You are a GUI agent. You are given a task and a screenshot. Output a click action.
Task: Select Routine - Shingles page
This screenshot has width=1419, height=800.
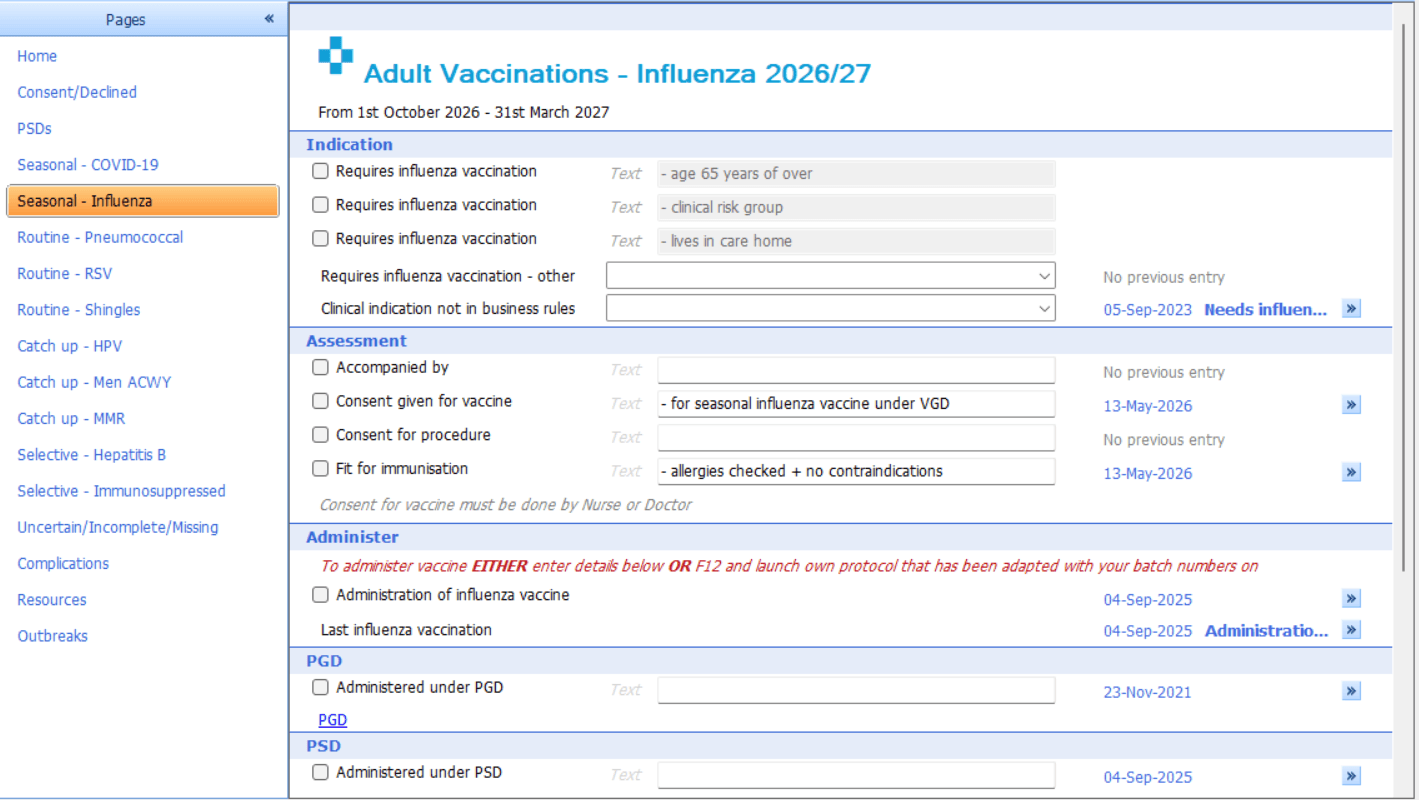click(79, 310)
